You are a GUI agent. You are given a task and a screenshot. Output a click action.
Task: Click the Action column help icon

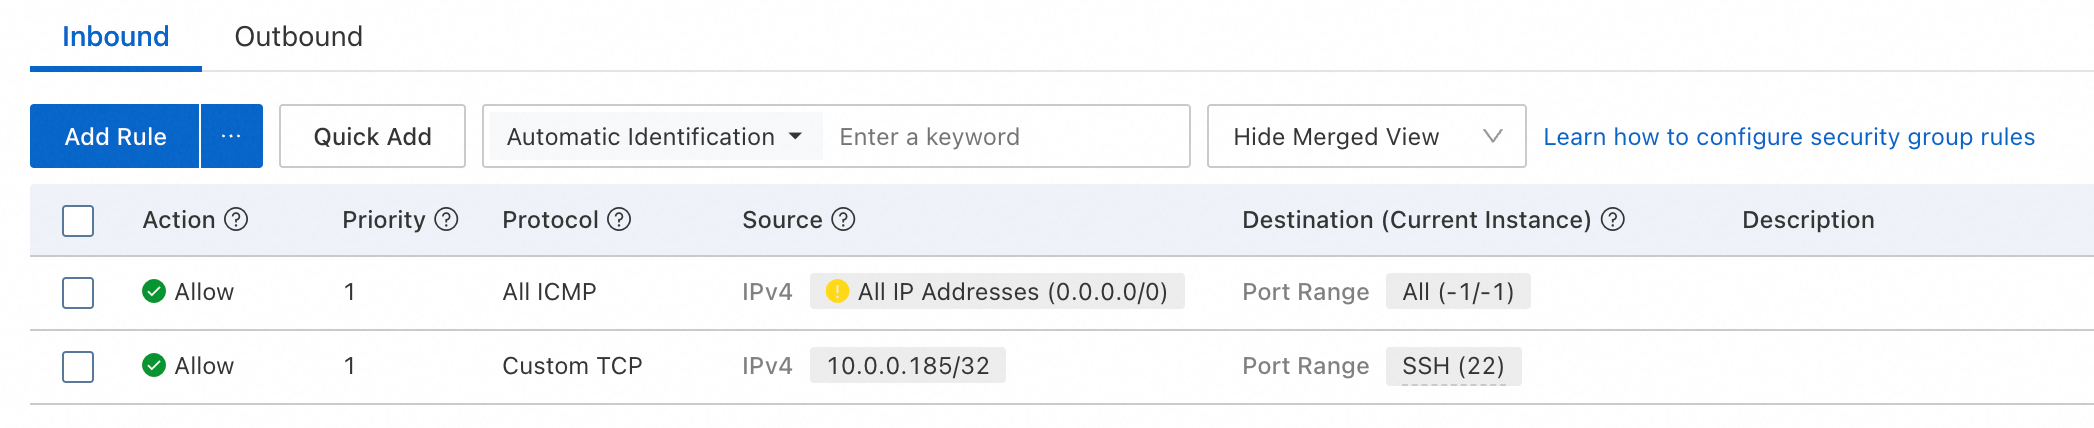pyautogui.click(x=236, y=220)
